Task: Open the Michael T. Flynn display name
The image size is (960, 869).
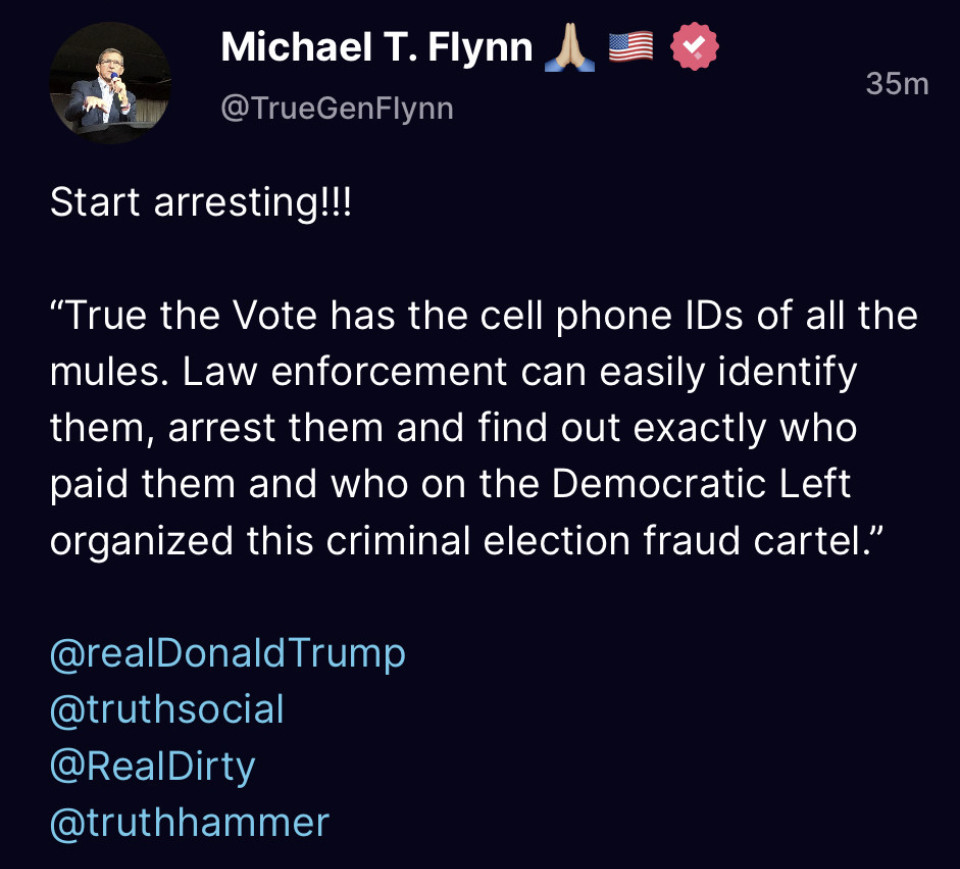Action: click(376, 47)
